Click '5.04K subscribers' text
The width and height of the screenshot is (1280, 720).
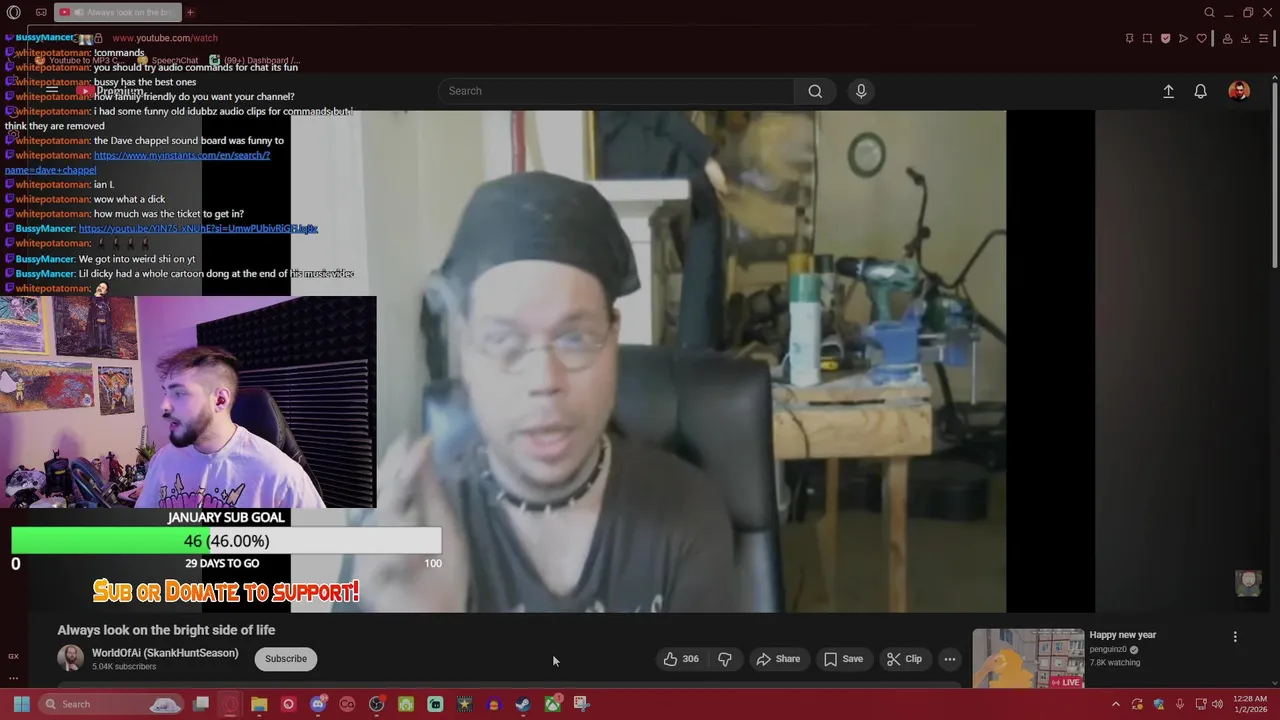click(124, 667)
